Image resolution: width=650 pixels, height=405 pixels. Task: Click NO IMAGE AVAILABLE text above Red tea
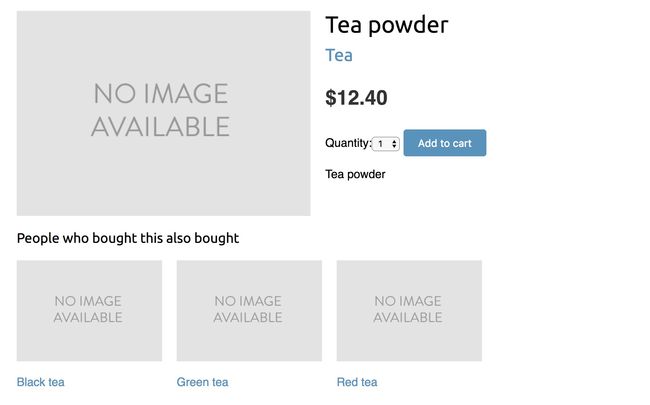408,309
